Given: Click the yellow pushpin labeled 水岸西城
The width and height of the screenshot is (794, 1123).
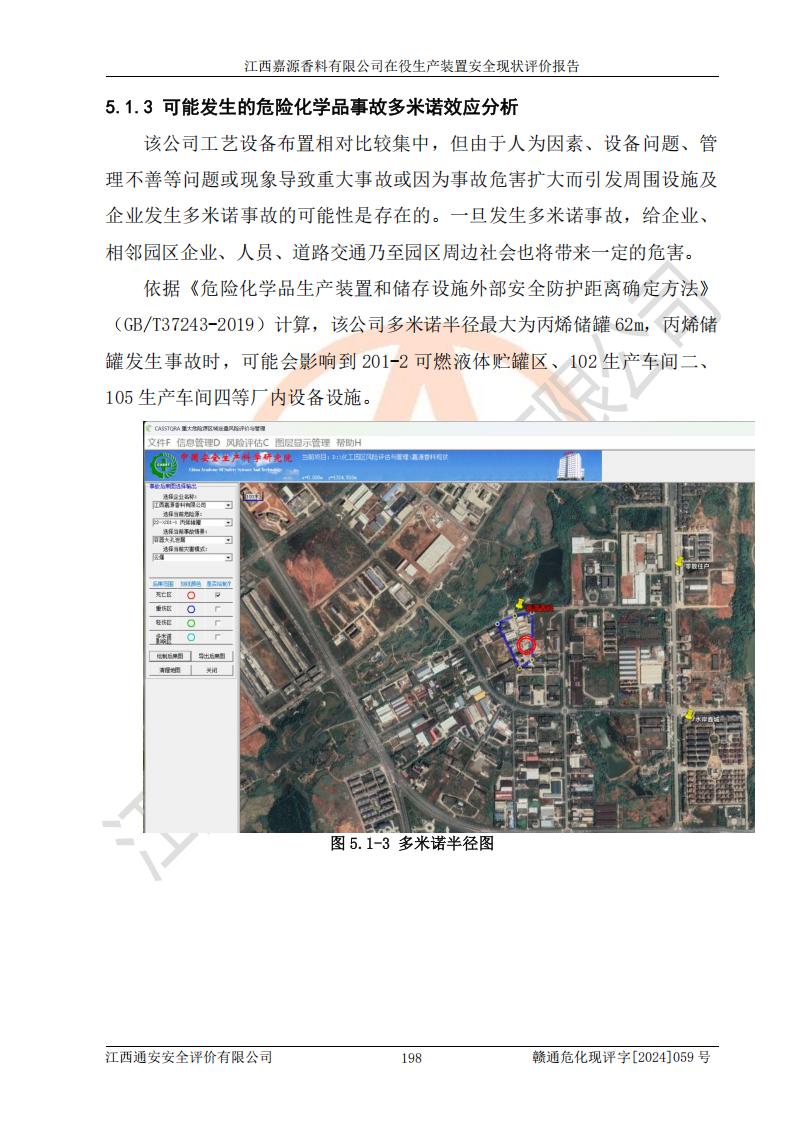Looking at the screenshot, I should click(x=690, y=715).
